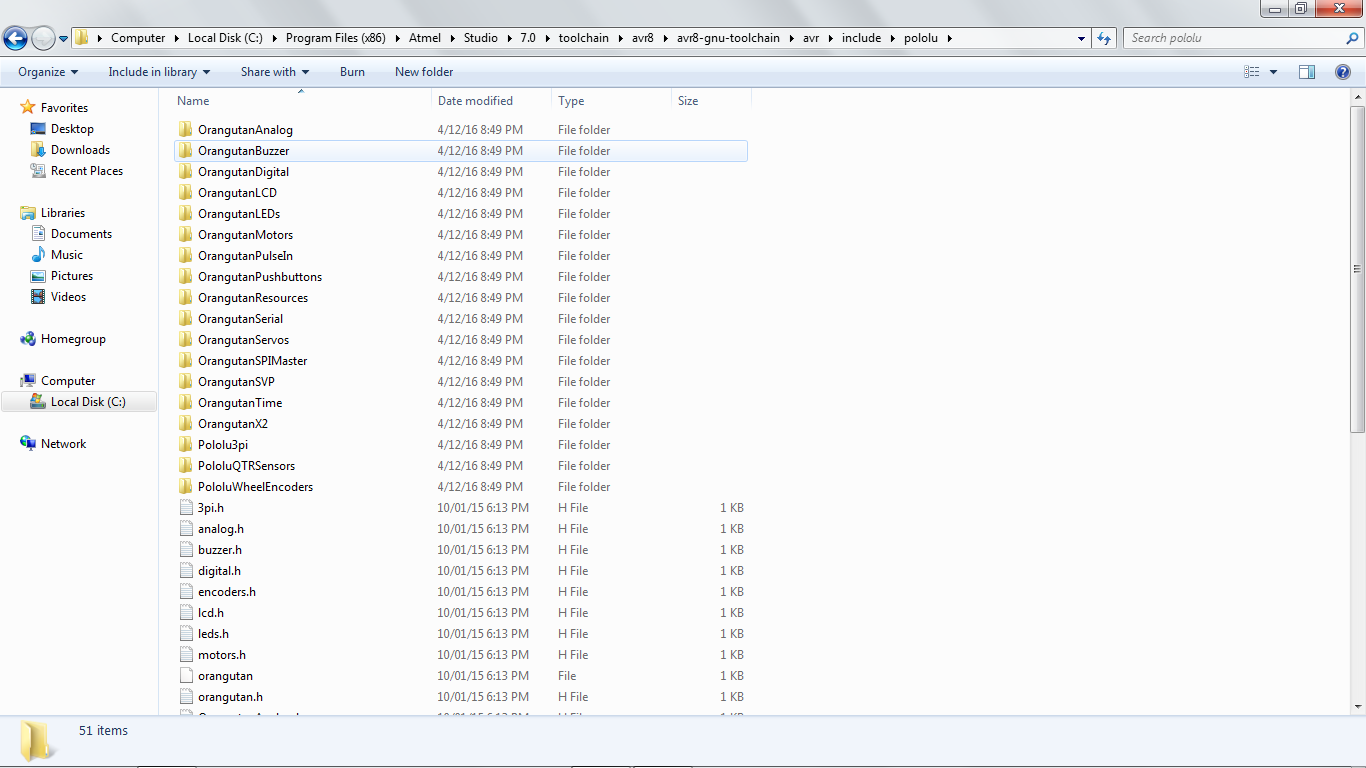Open the Include in library dropdown
This screenshot has height=768, width=1366.
pyautogui.click(x=159, y=72)
